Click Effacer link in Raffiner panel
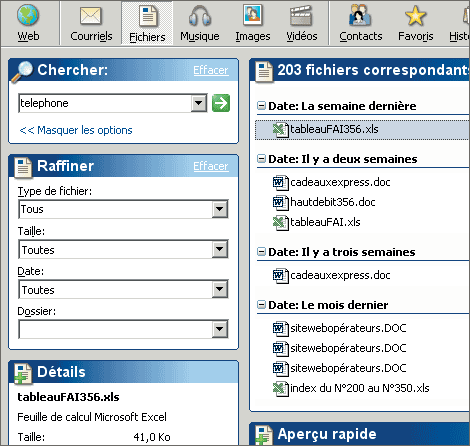470x446 pixels. (211, 166)
